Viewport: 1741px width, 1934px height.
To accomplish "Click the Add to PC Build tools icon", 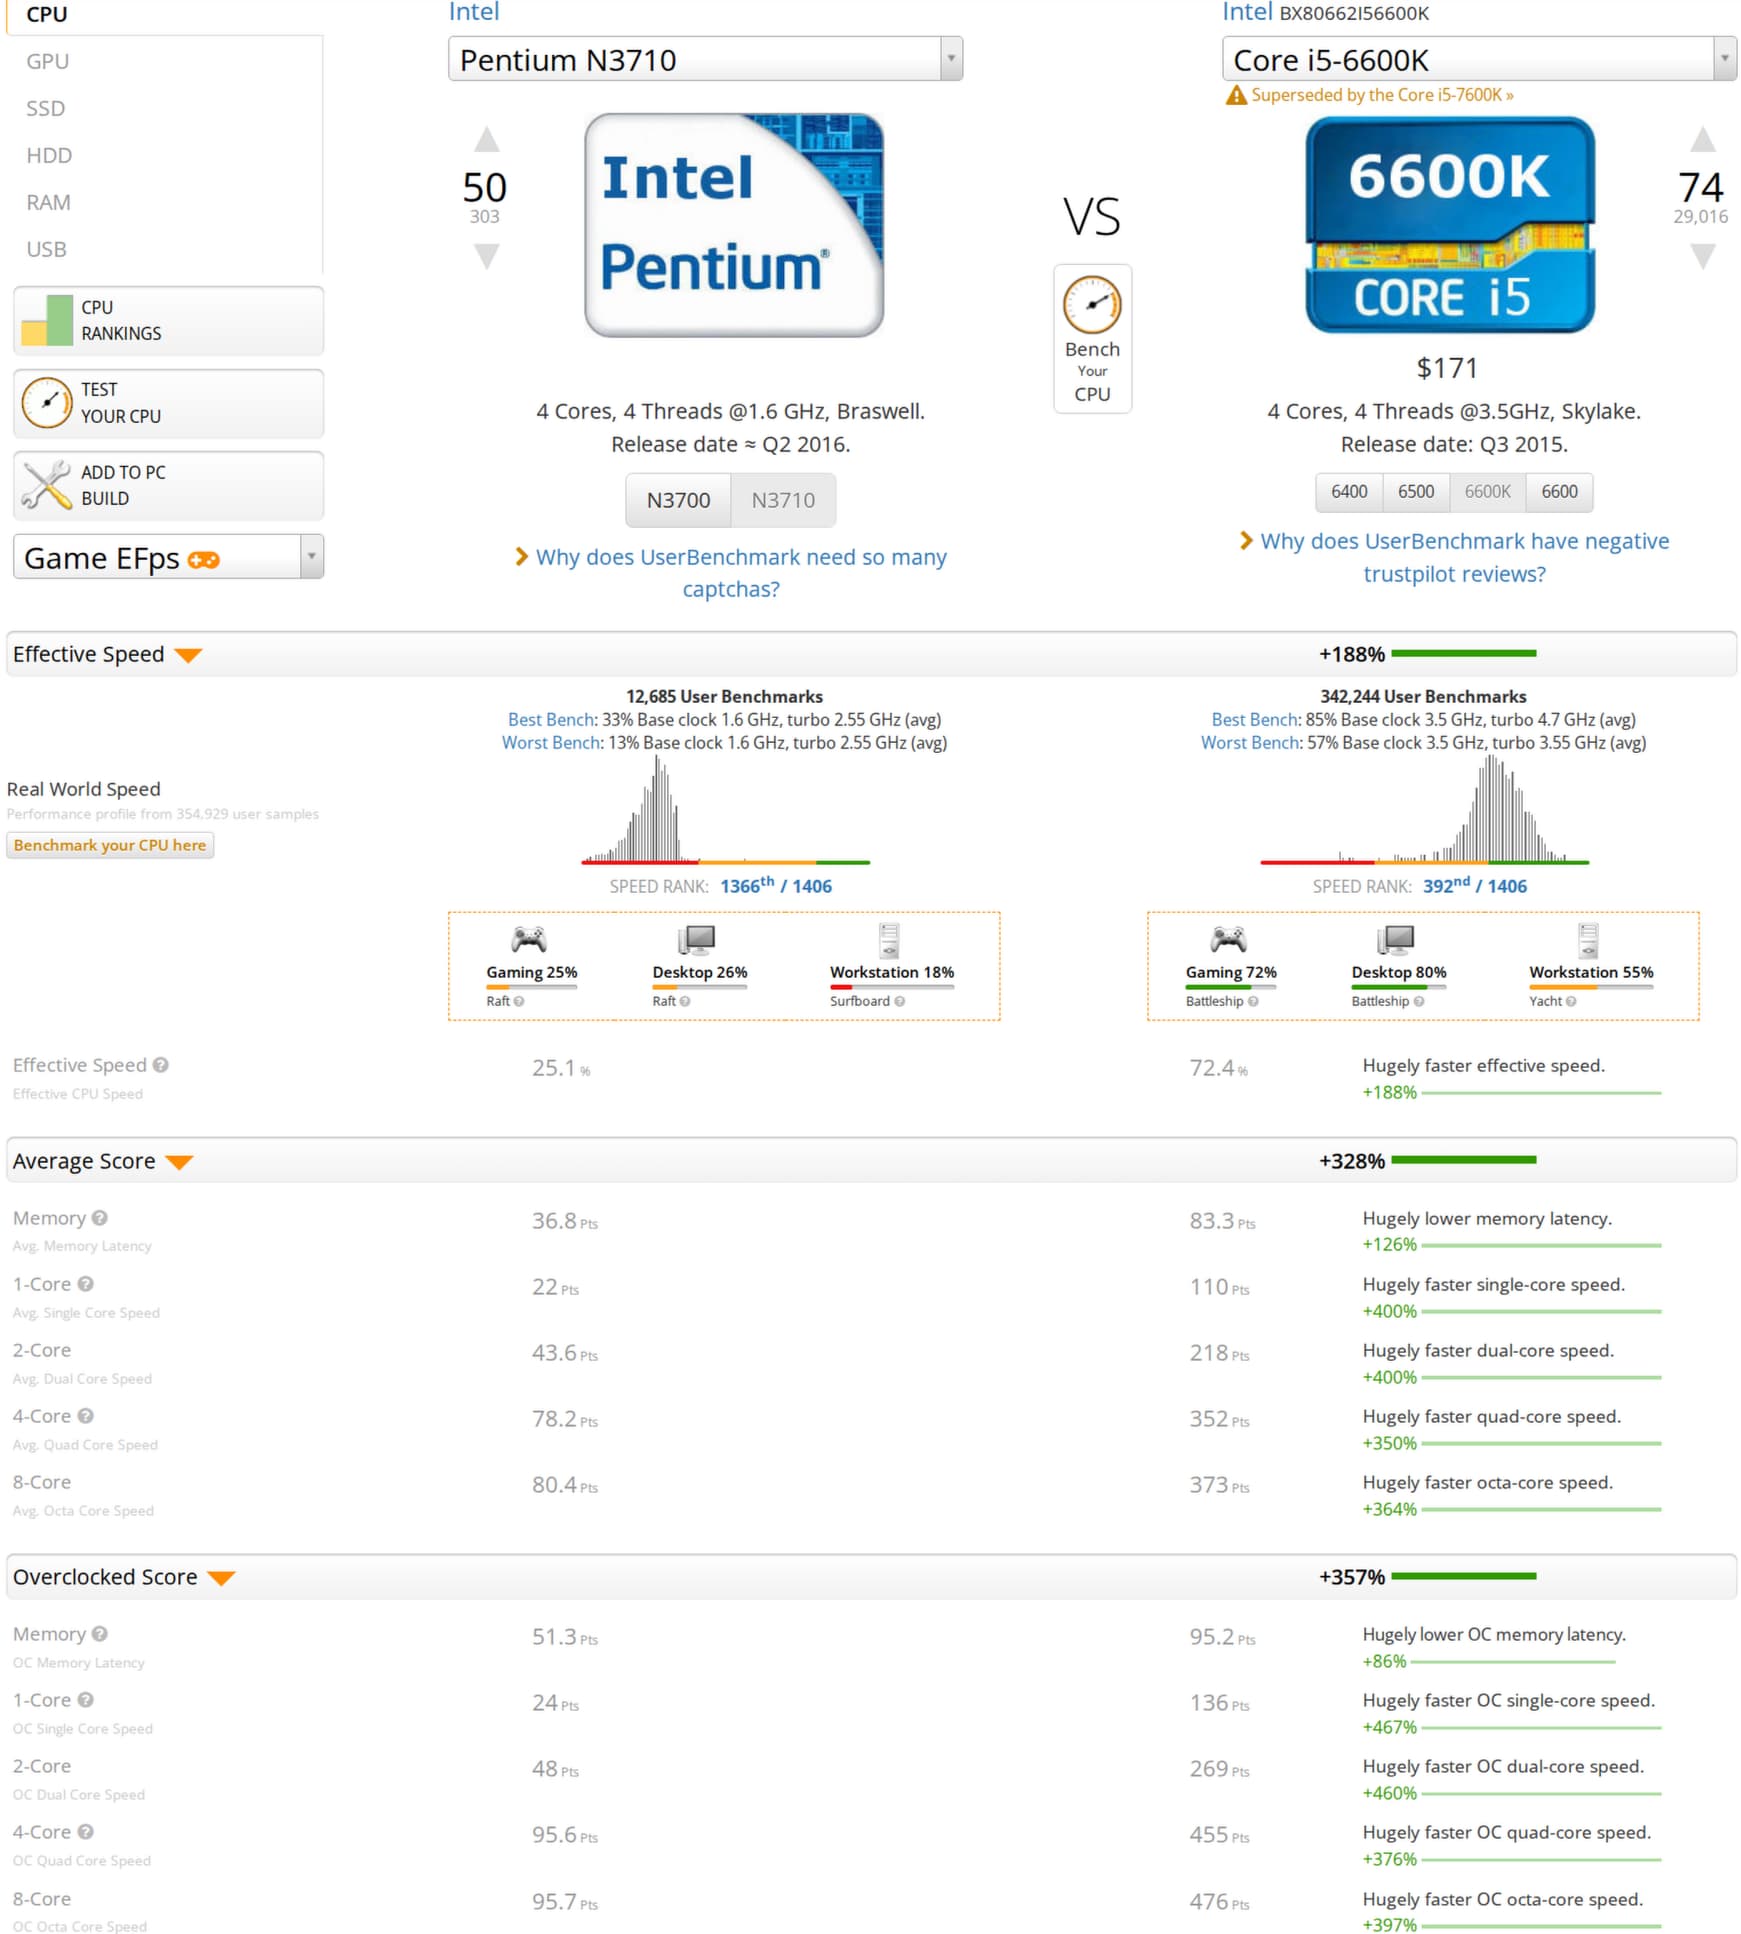I will 47,485.
